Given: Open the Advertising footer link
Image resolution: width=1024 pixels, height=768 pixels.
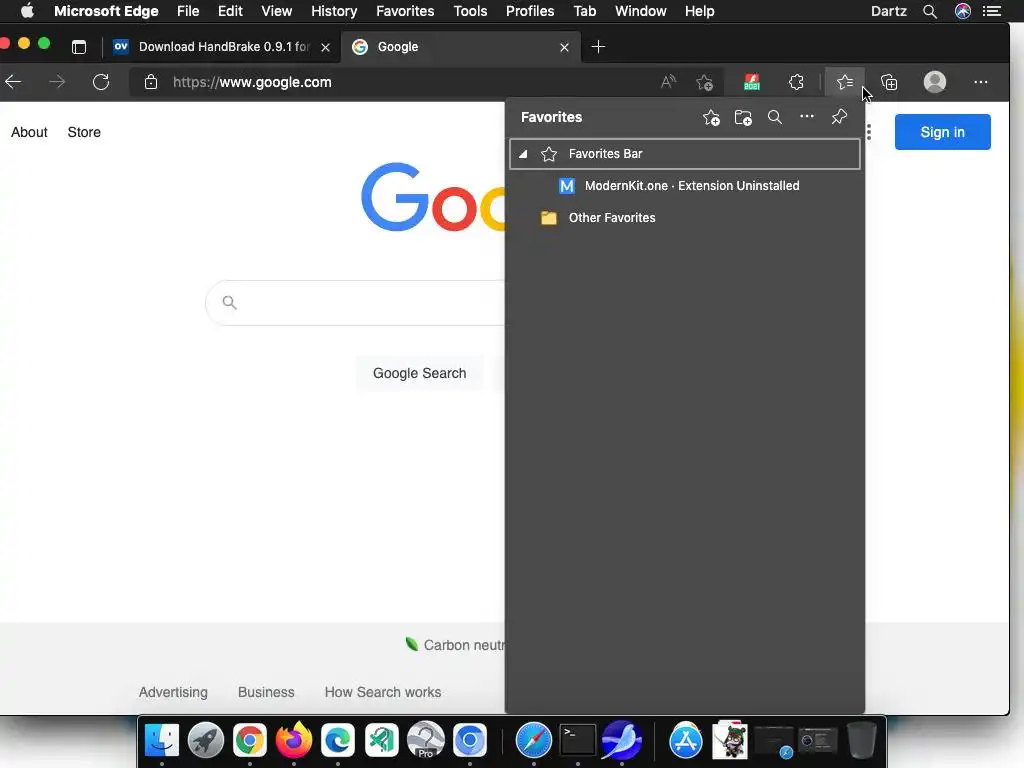Looking at the screenshot, I should coord(173,692).
